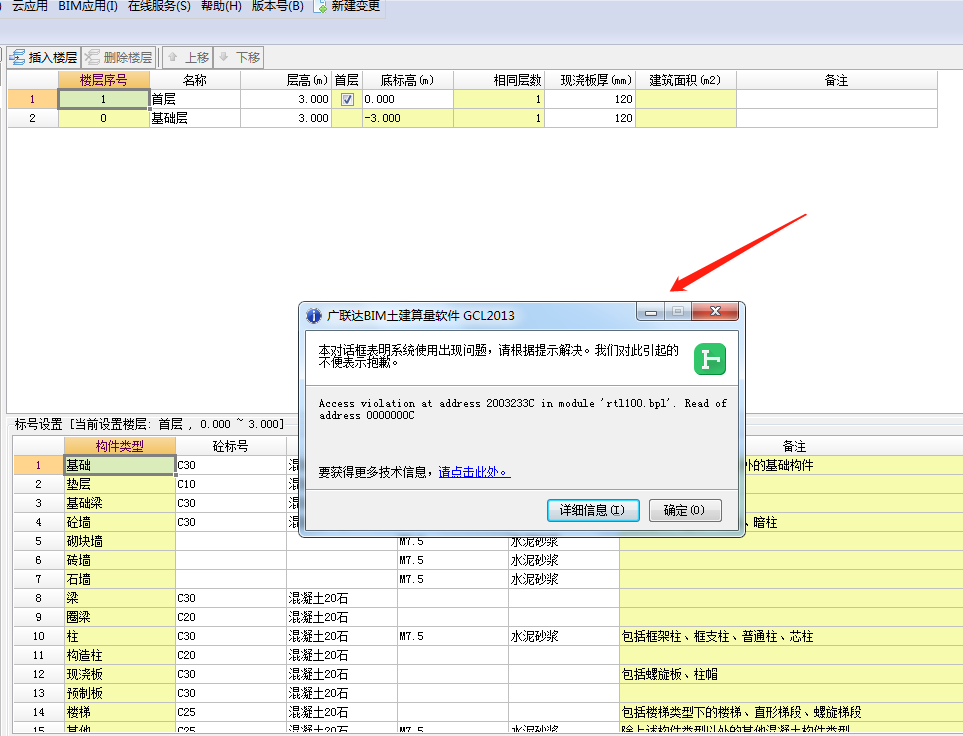
Task: Click the C10 concrete grade cell for 垫层
Action: point(231,484)
